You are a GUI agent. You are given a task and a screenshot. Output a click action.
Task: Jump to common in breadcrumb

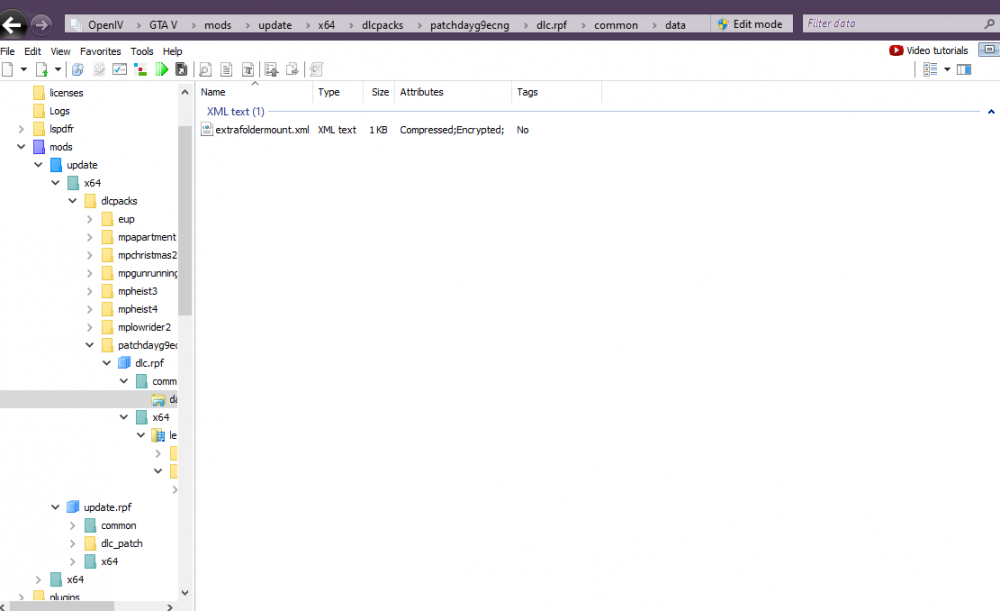tap(616, 25)
